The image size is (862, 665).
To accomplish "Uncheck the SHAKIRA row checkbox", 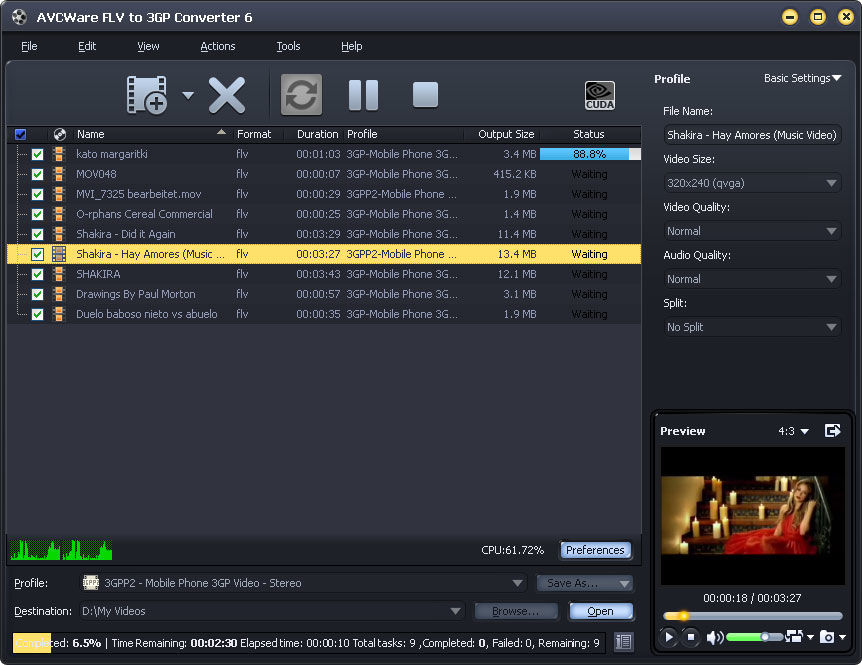I will point(37,274).
